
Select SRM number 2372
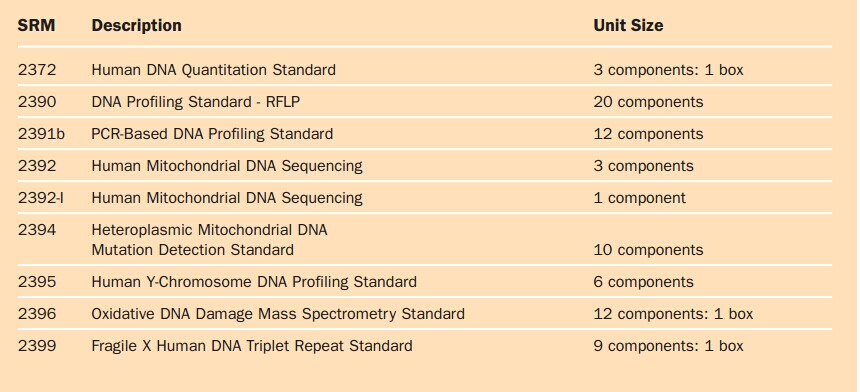coord(37,70)
